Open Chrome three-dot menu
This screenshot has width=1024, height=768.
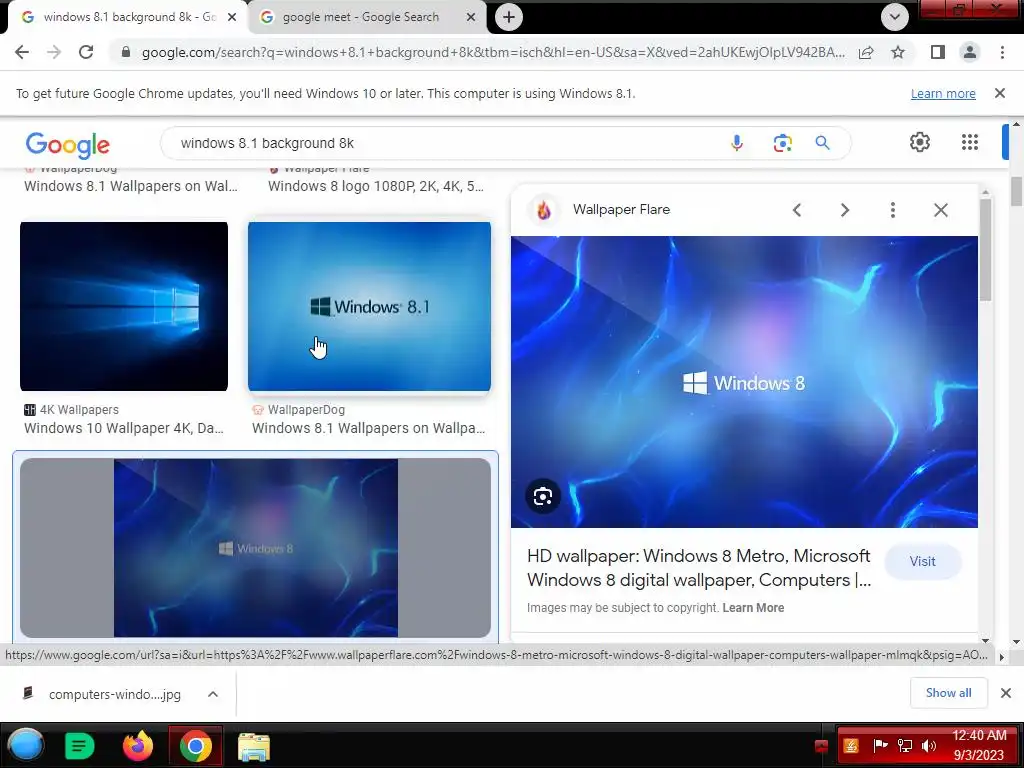(1002, 52)
